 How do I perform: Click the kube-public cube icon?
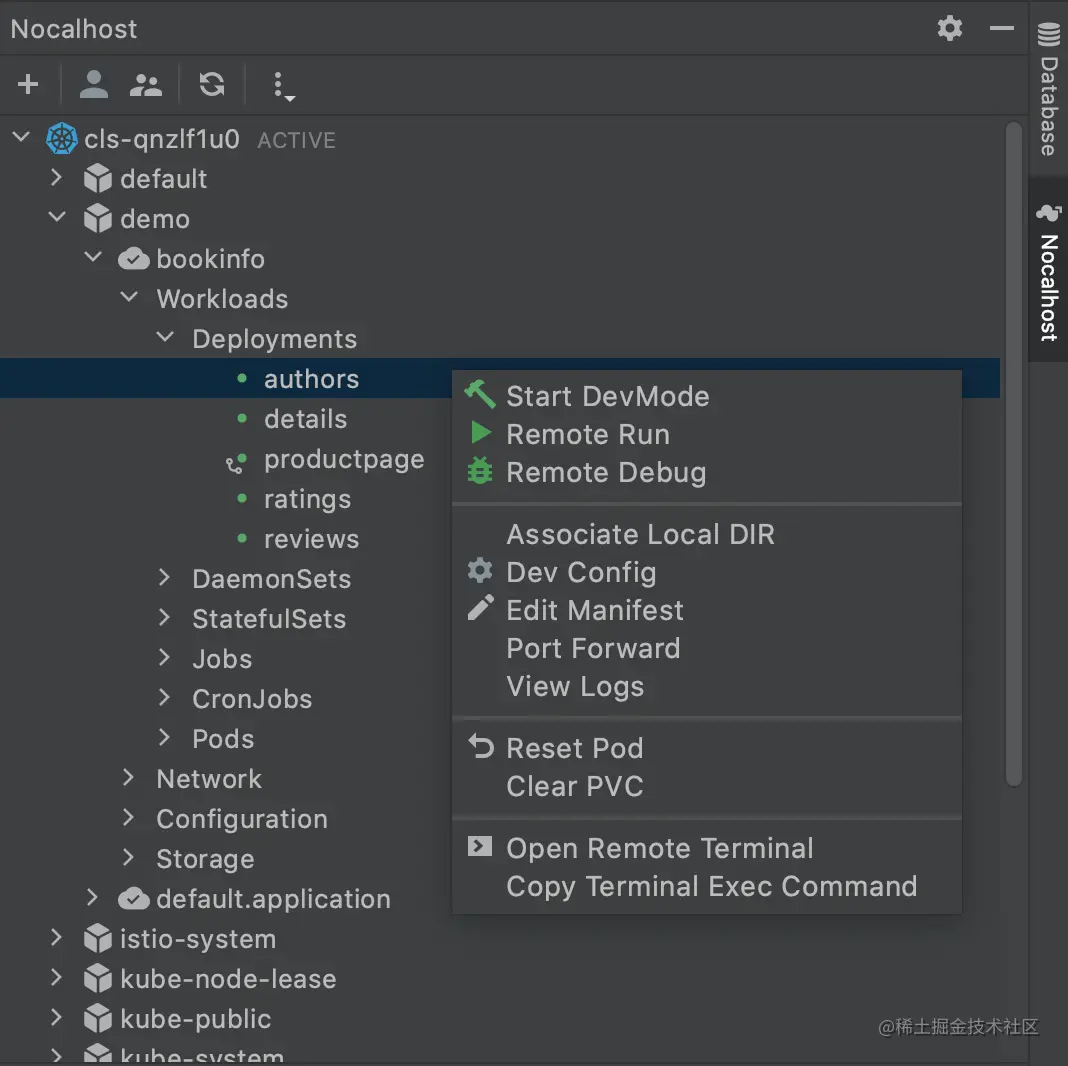[97, 1019]
